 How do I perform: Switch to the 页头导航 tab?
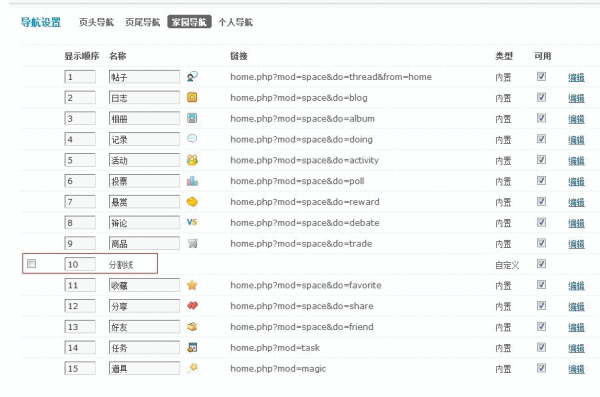[x=96, y=22]
